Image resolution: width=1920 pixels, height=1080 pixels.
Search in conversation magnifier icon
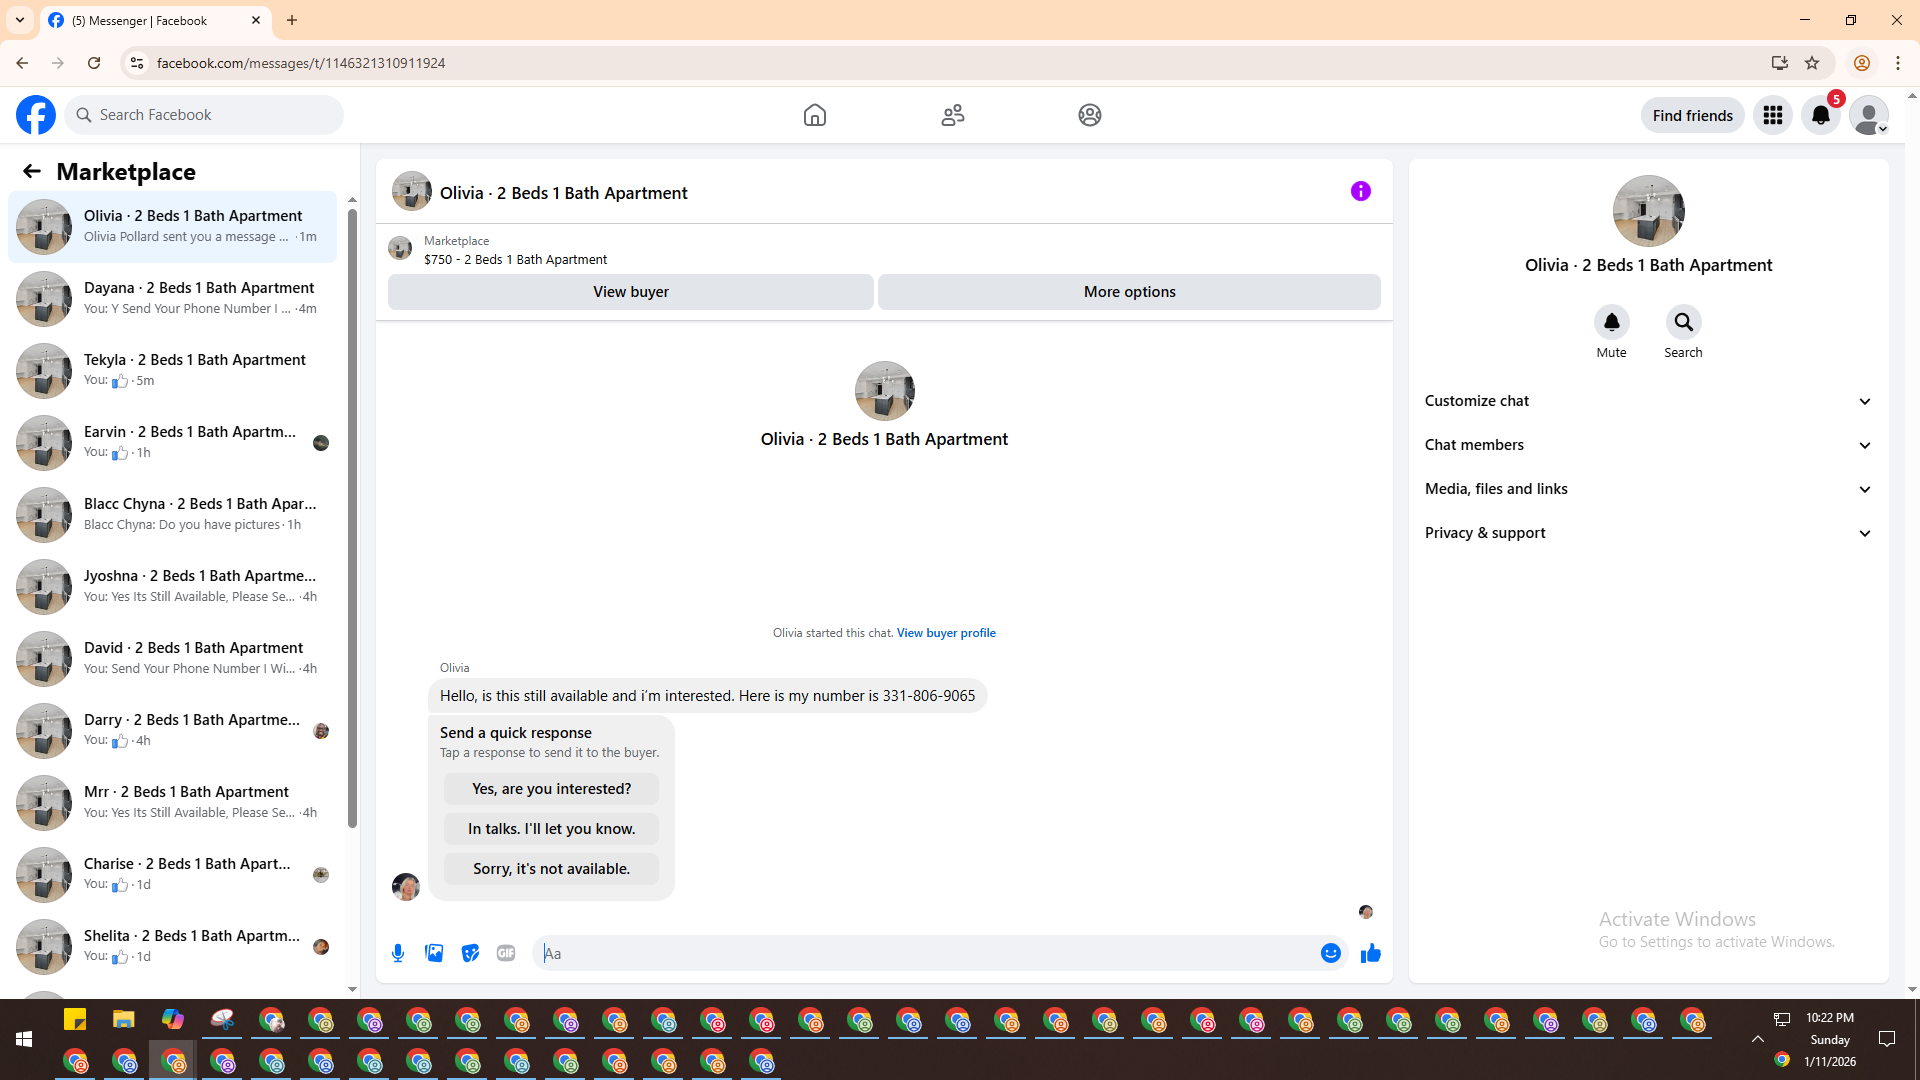(1683, 322)
